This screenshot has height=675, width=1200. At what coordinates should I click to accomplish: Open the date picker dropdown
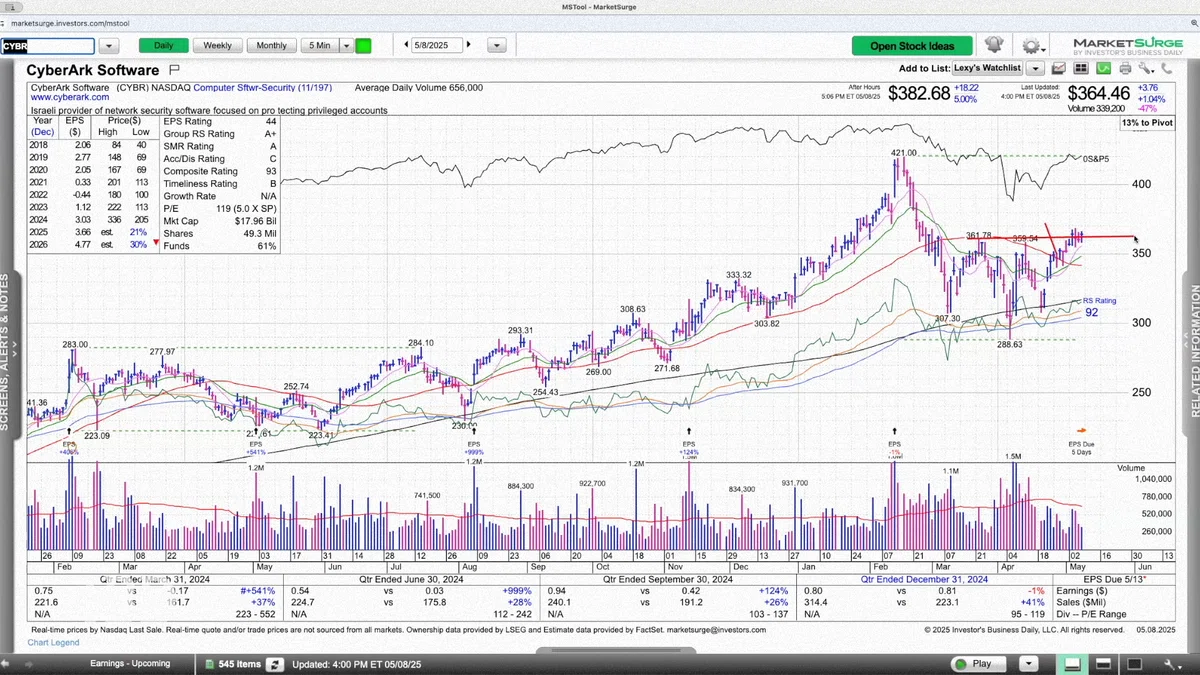[x=496, y=45]
